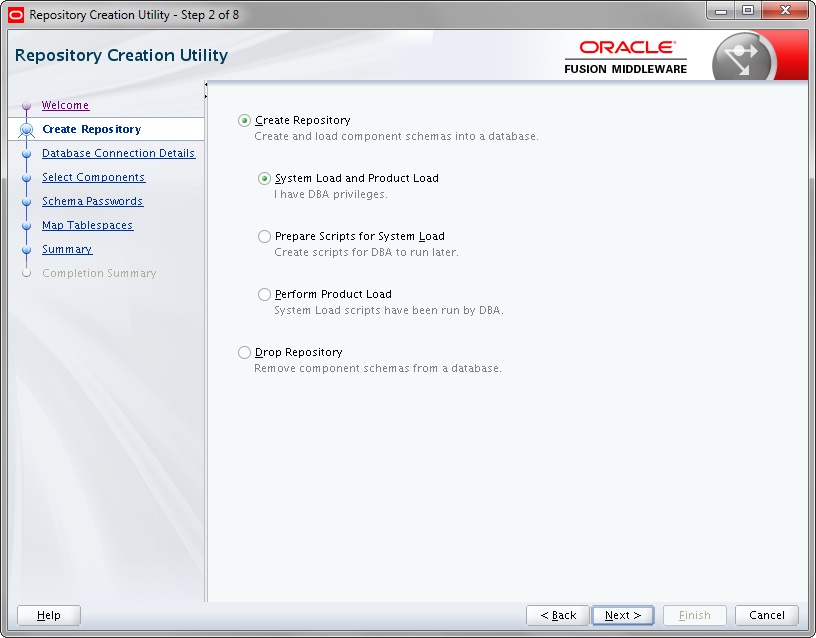Viewport: 816px width, 638px height.
Task: Click the Create Repository current step marker
Action: 27,130
